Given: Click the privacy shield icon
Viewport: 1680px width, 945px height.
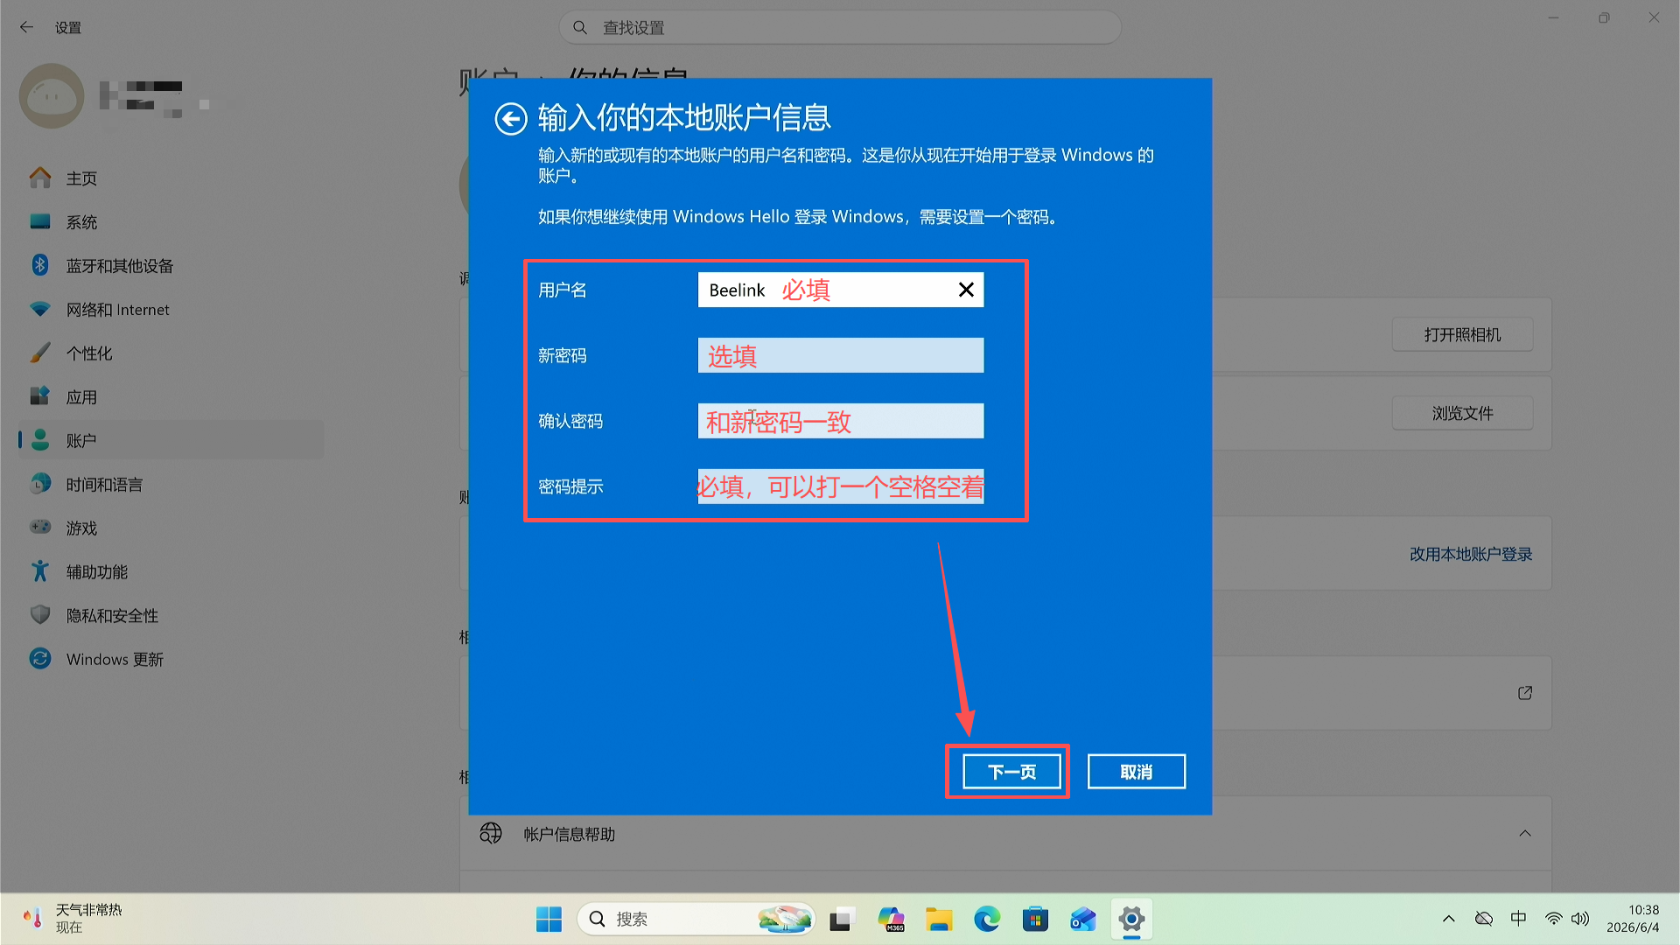Looking at the screenshot, I should pos(40,614).
